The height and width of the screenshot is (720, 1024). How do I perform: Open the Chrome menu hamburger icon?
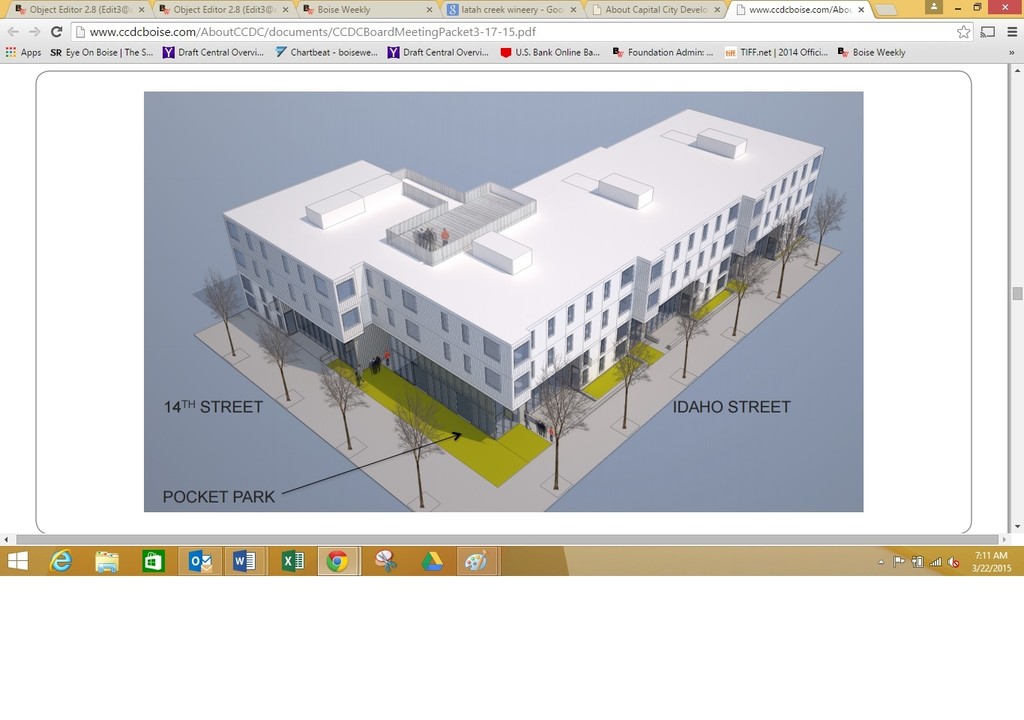[1011, 32]
